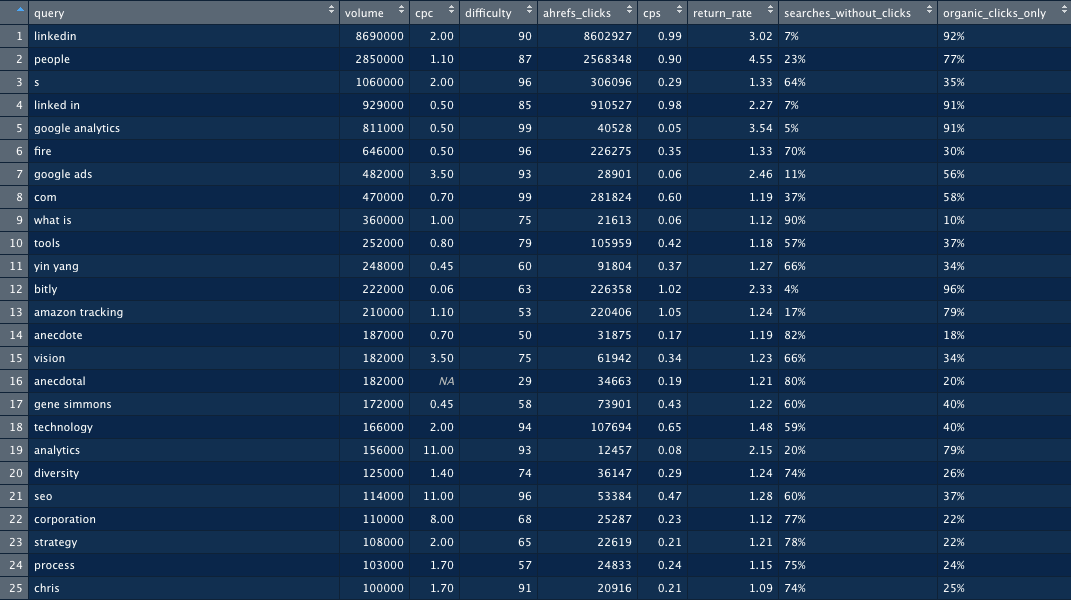
Task: Click ahrefs_clicks value 8602927
Action: point(608,36)
